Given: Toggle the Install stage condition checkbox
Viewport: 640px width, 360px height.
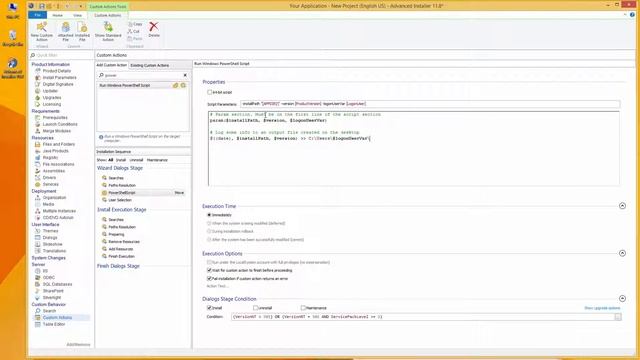Looking at the screenshot, I should [x=209, y=308].
